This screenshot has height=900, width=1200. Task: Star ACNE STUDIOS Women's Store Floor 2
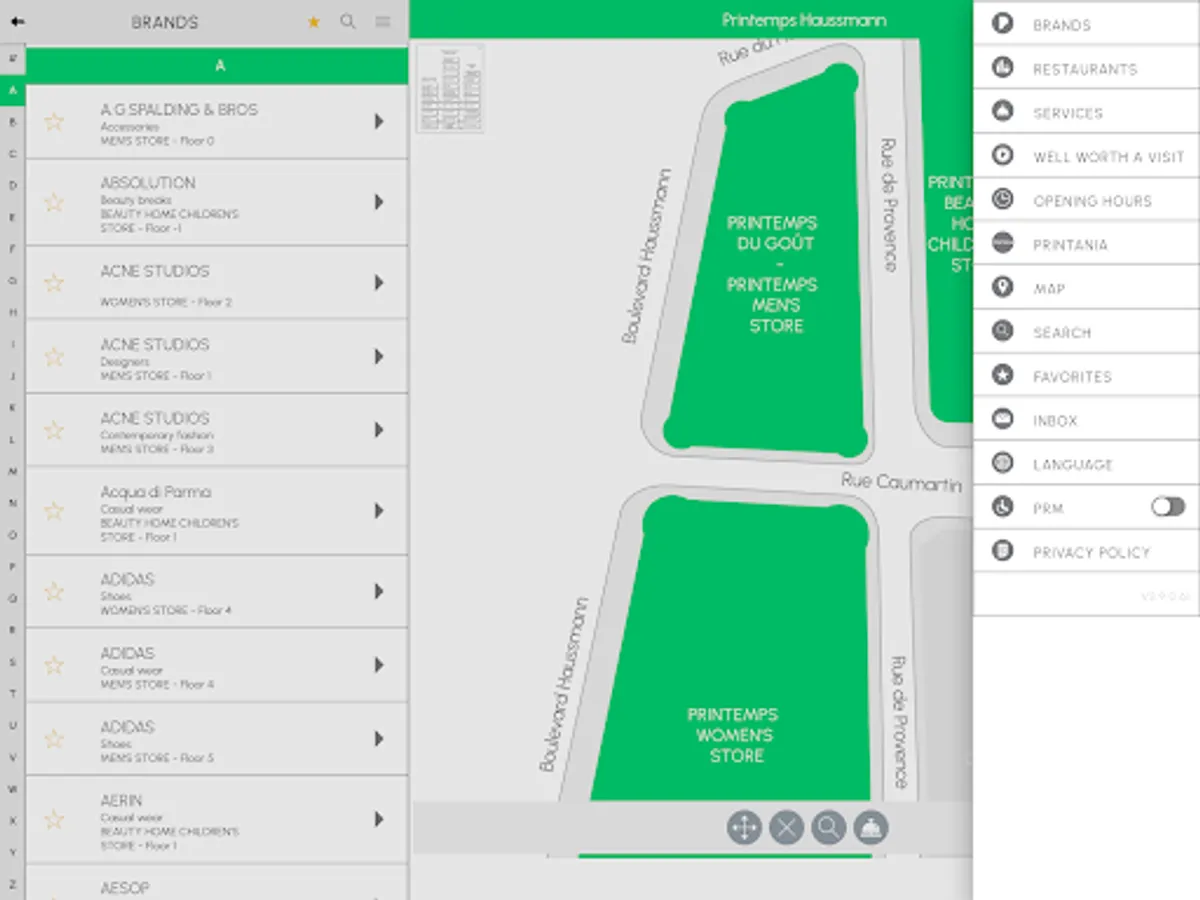[x=54, y=284]
